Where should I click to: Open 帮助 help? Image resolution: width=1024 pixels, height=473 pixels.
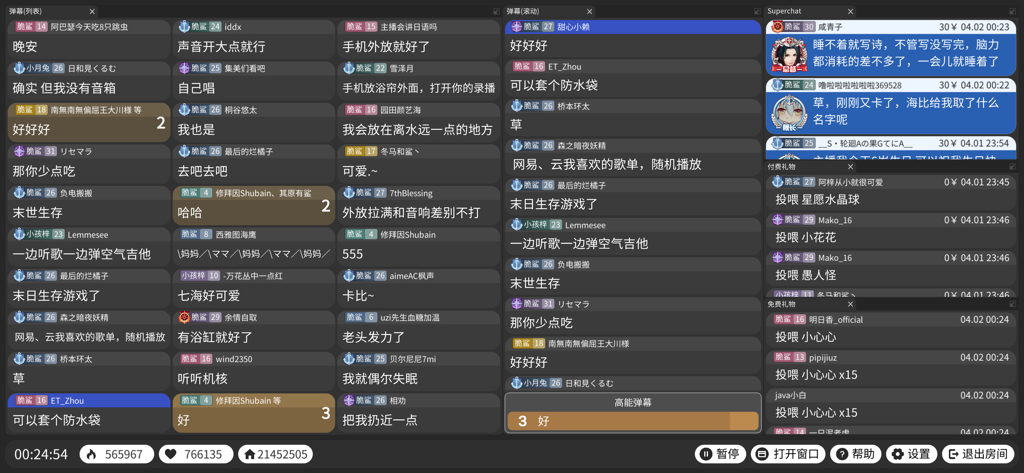(x=856, y=454)
